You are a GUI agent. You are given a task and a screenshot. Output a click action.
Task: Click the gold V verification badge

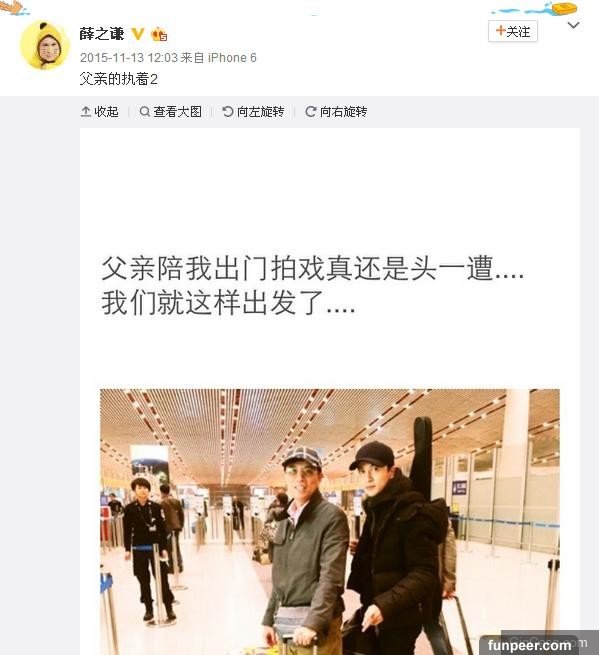(x=138, y=34)
